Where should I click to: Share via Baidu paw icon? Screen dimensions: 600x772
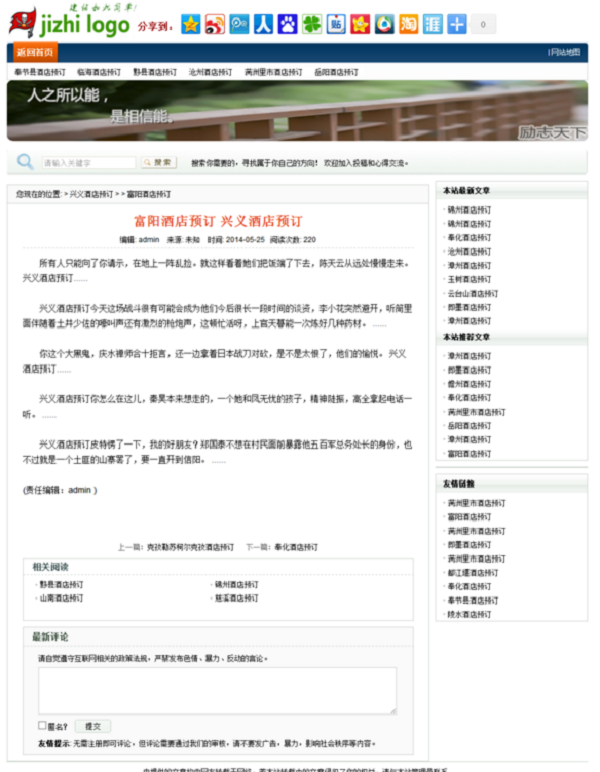tap(287, 24)
